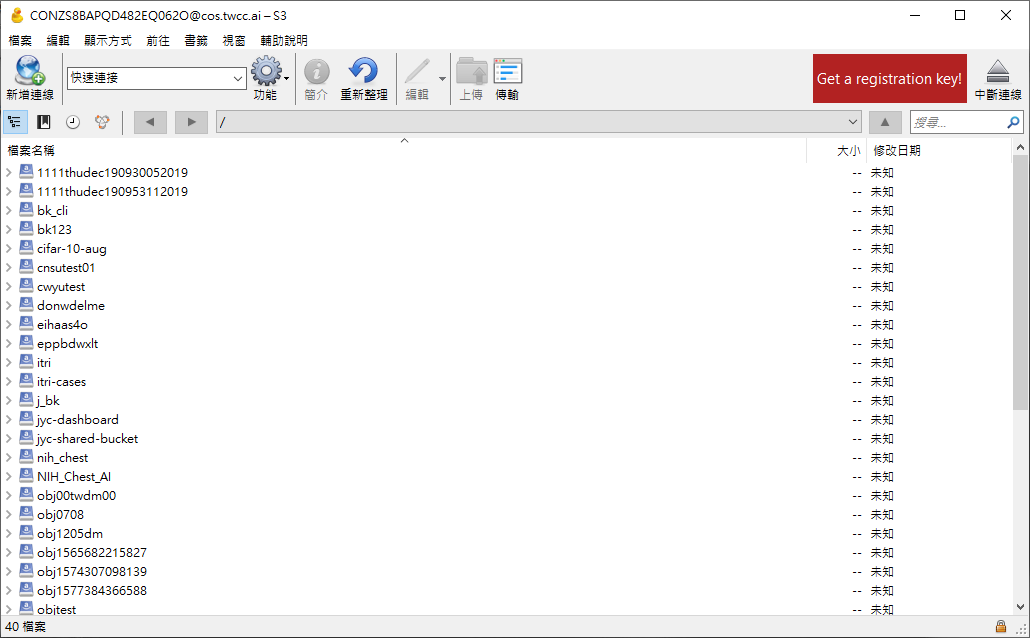This screenshot has width=1030, height=638.
Task: Click the 40 檔案 status bar text
Action: [x=26, y=627]
